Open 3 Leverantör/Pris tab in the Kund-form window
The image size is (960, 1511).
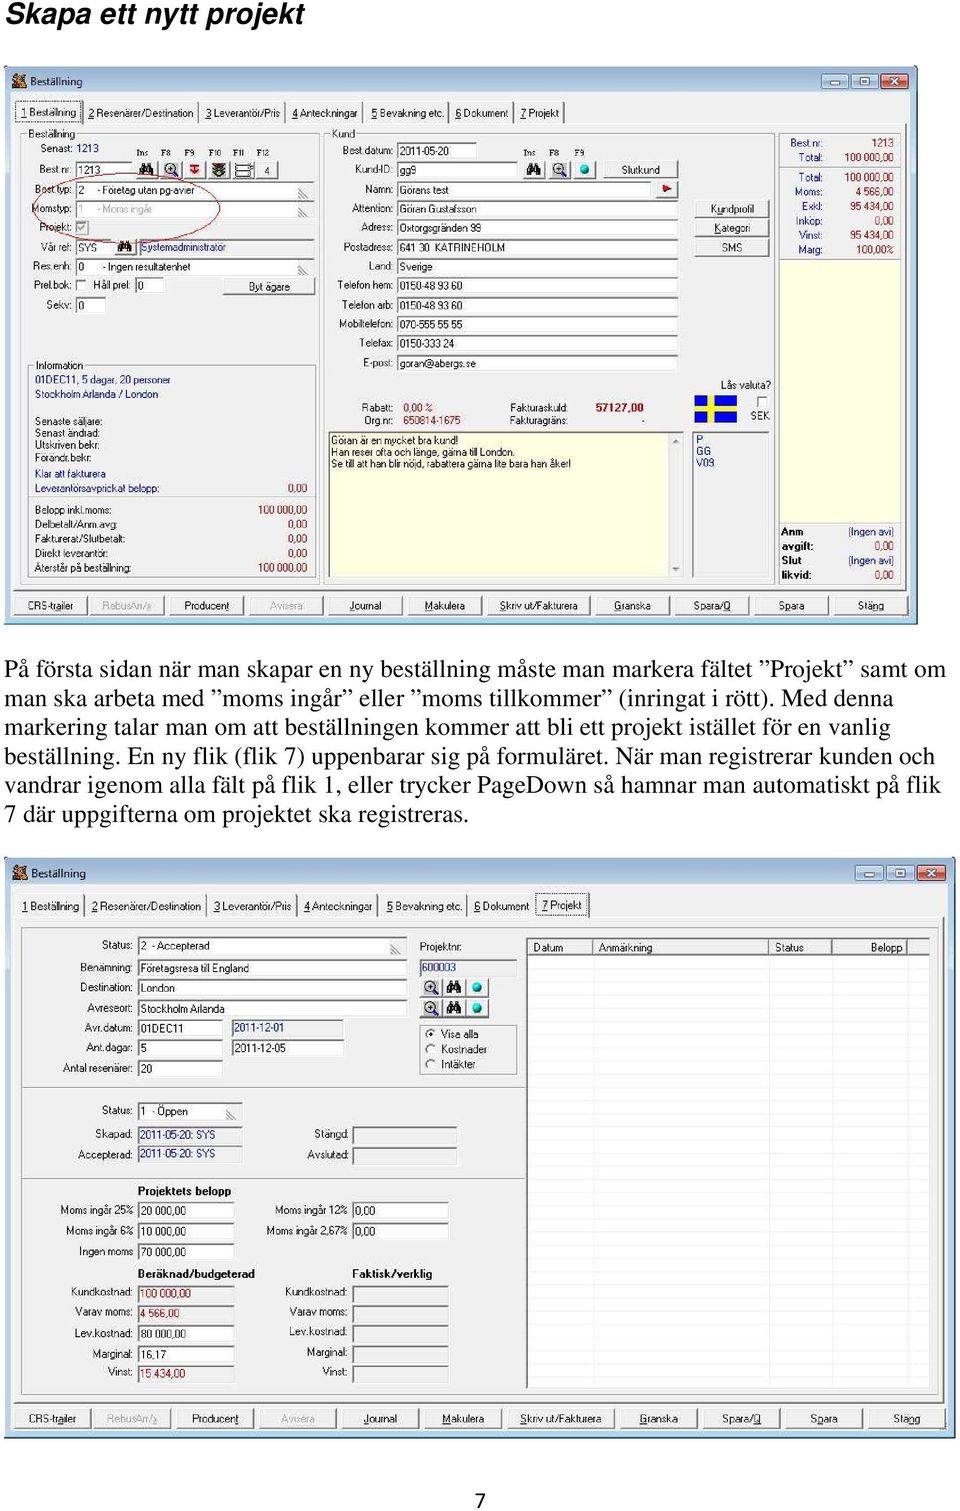tap(243, 113)
